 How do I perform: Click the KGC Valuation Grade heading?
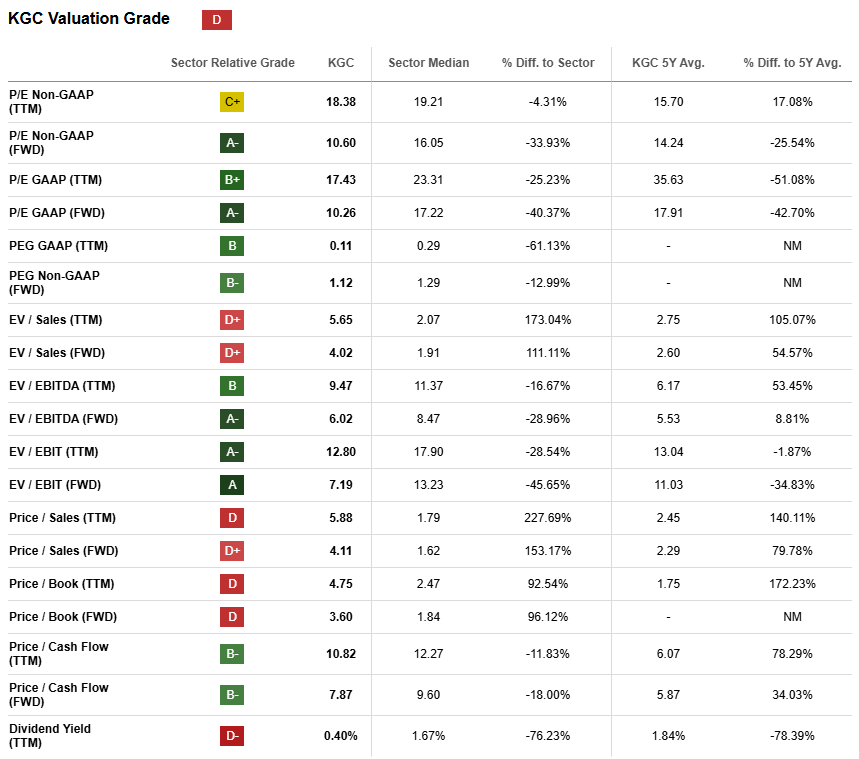click(x=89, y=18)
